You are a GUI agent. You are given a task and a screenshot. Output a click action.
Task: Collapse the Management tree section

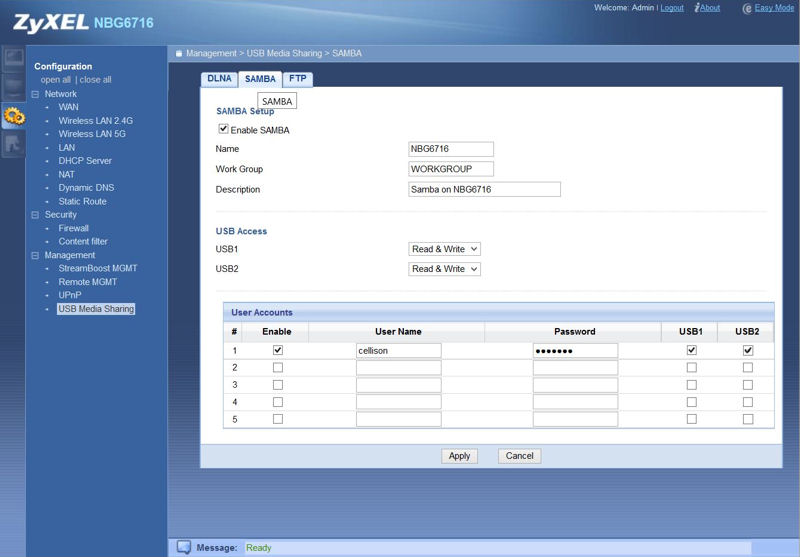(x=35, y=256)
